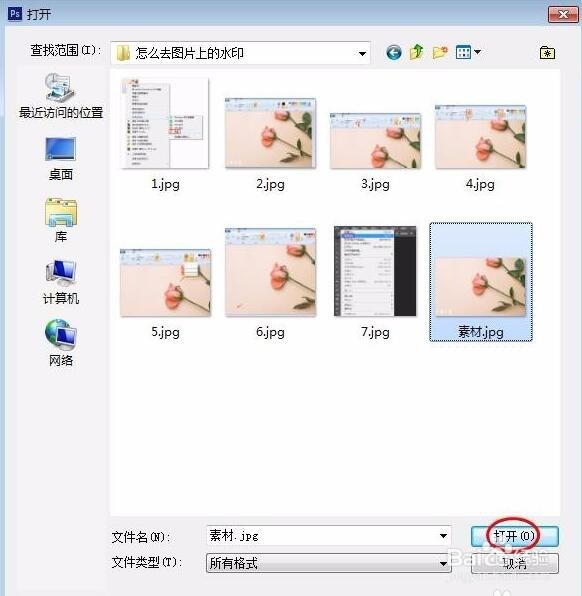Click the folder icon in the look-in box
The image size is (582, 596).
click(x=124, y=53)
